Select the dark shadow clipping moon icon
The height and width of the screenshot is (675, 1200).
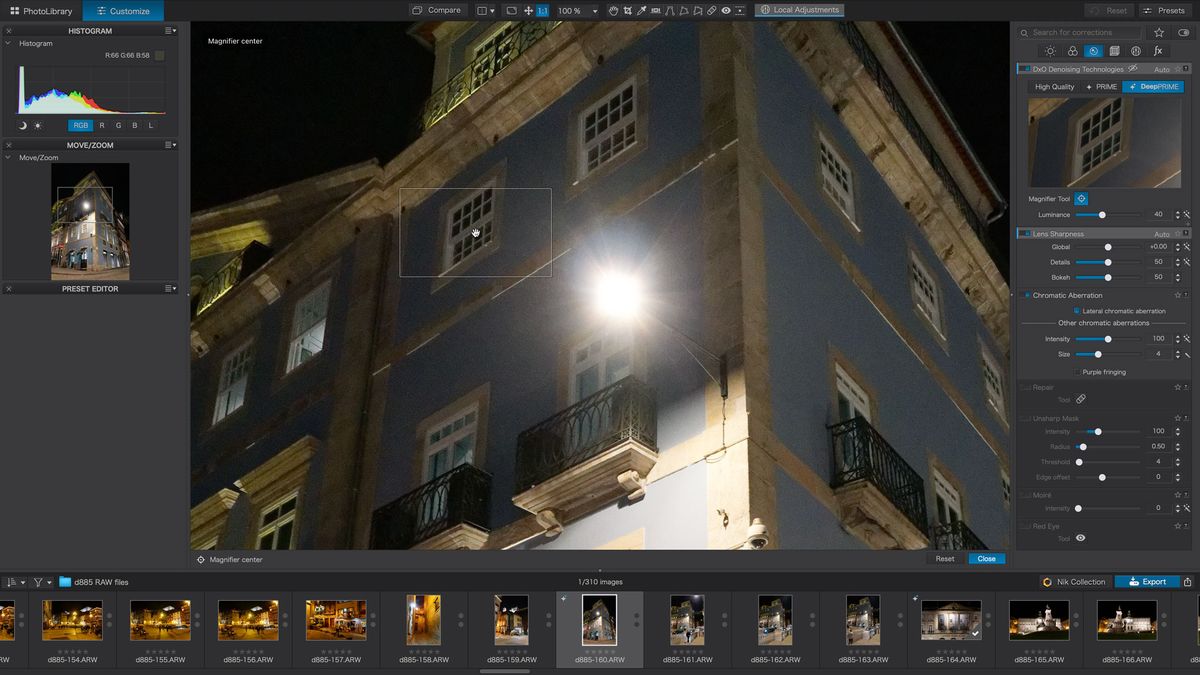point(22,125)
